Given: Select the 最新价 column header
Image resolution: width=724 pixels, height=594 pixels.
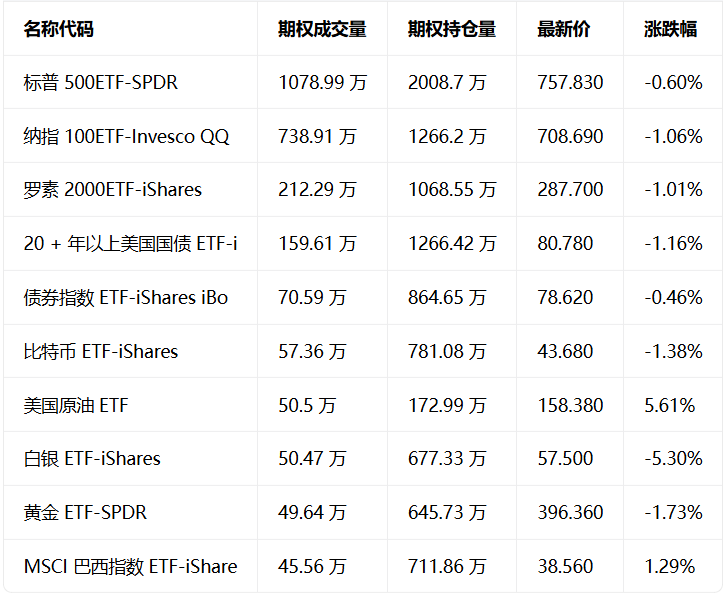Looking at the screenshot, I should tap(564, 29).
